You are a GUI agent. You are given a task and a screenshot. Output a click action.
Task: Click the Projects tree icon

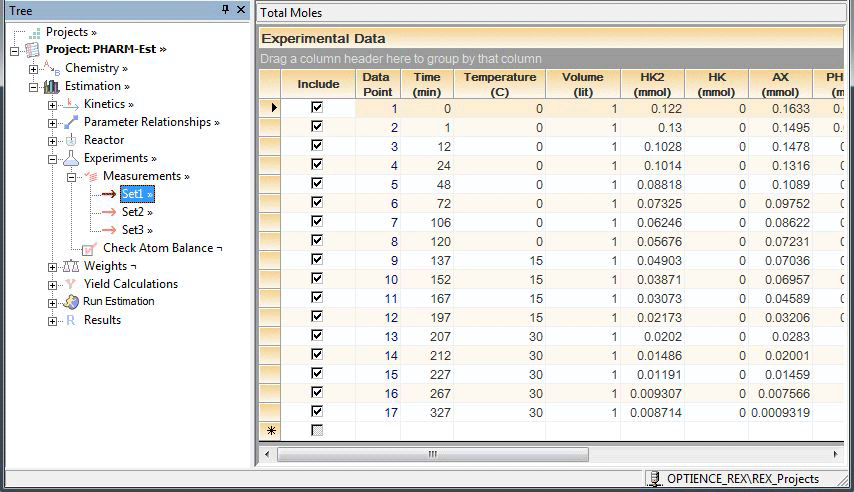tap(34, 33)
